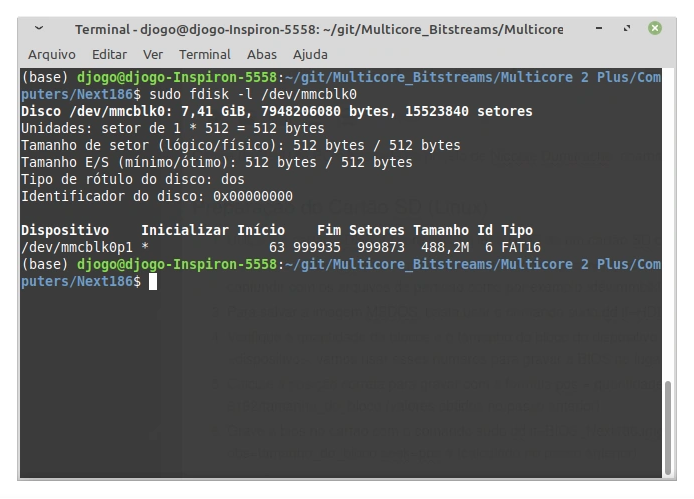
Task: Open the Abas menu
Action: (262, 54)
